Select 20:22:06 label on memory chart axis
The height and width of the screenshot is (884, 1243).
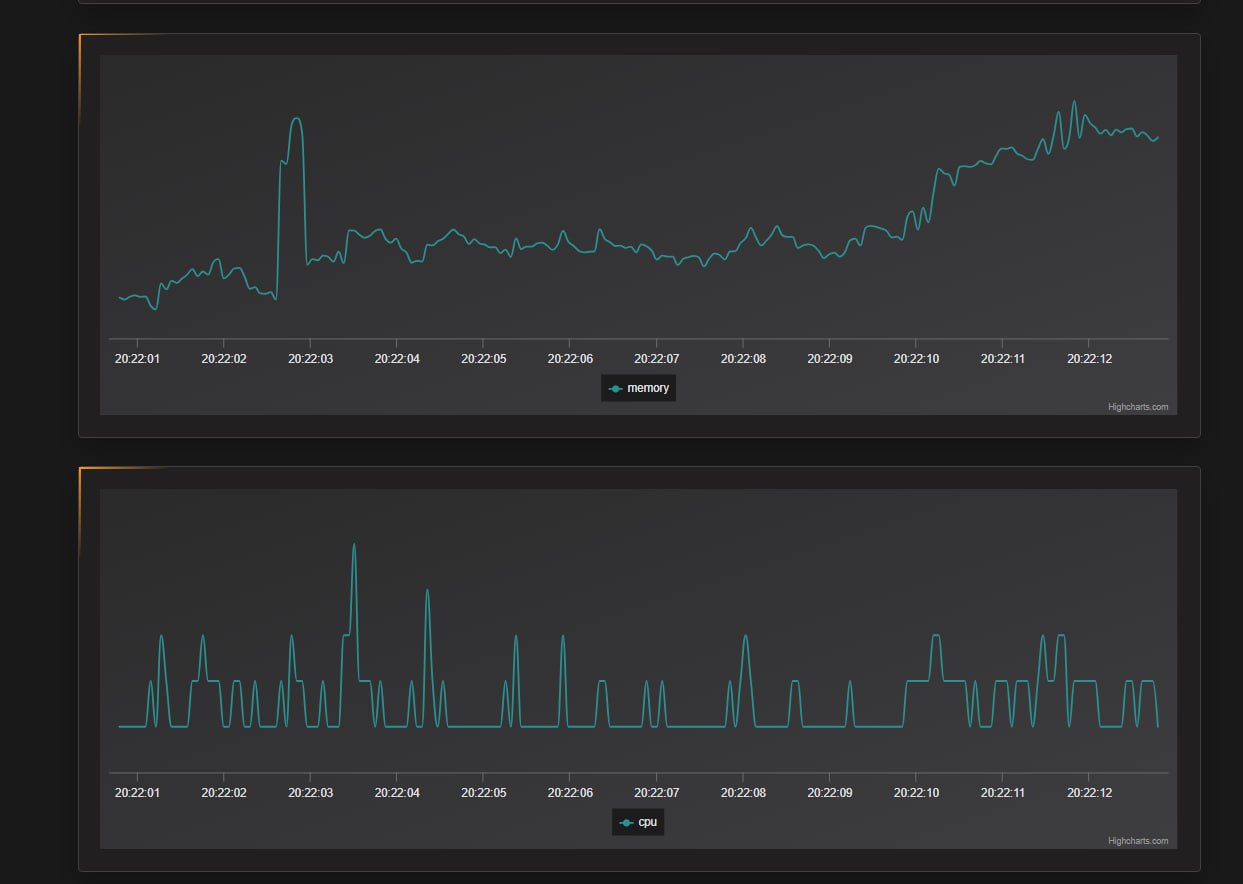point(570,358)
